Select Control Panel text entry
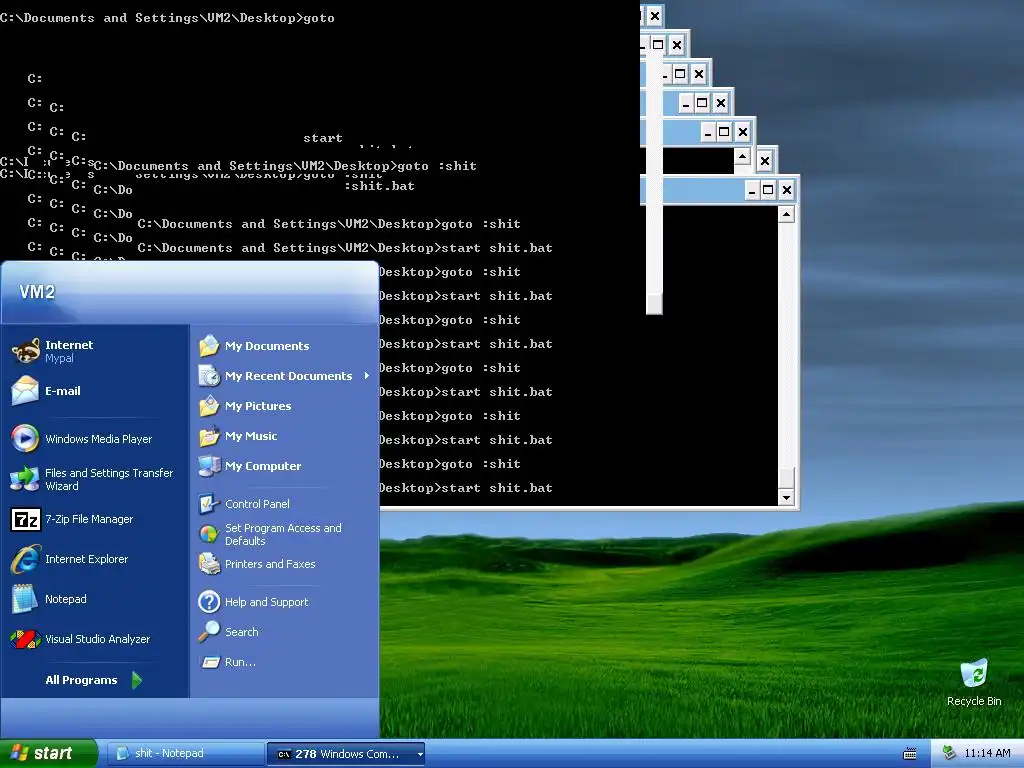Viewport: 1024px width, 768px height. [x=257, y=504]
